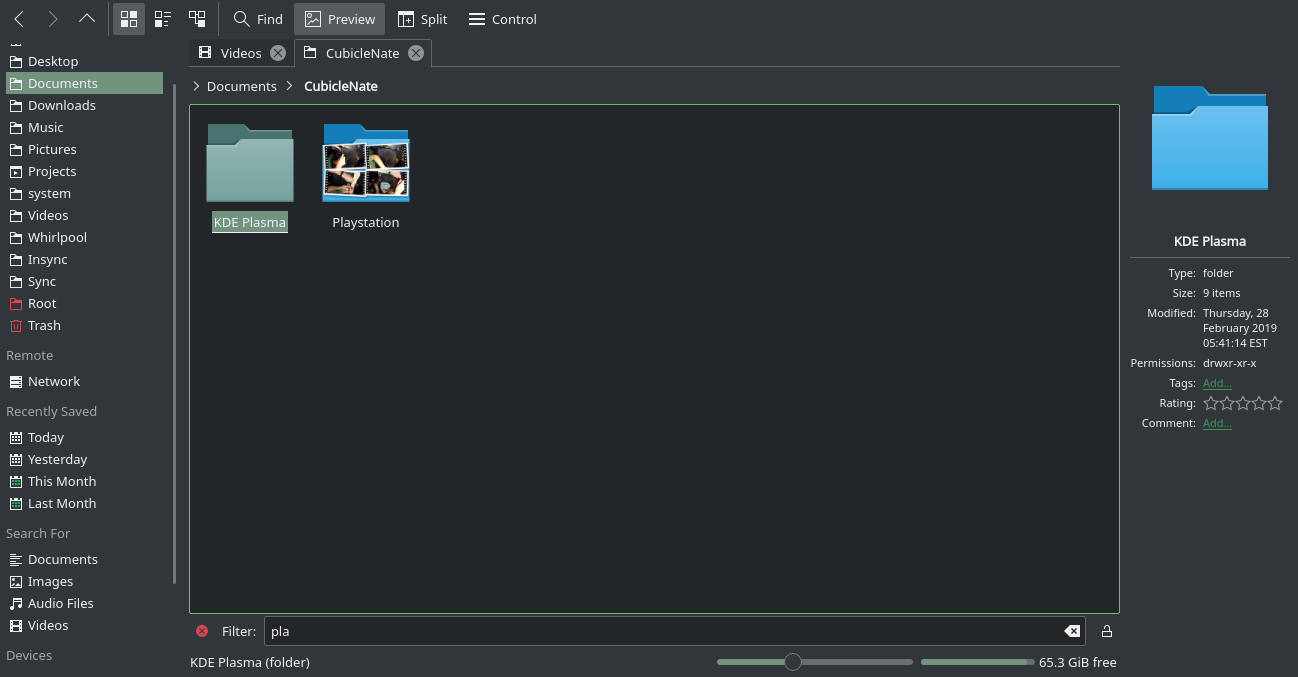This screenshot has width=1298, height=677.
Task: Switch to Icons view mode
Action: tap(128, 18)
